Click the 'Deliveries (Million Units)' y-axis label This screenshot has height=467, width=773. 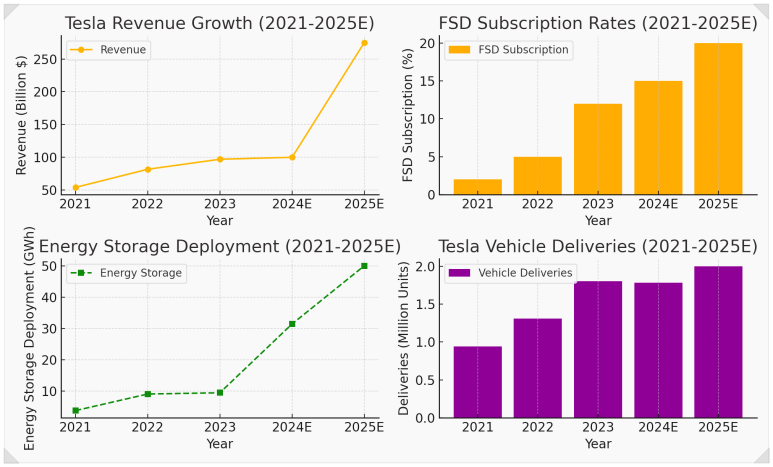coord(403,338)
